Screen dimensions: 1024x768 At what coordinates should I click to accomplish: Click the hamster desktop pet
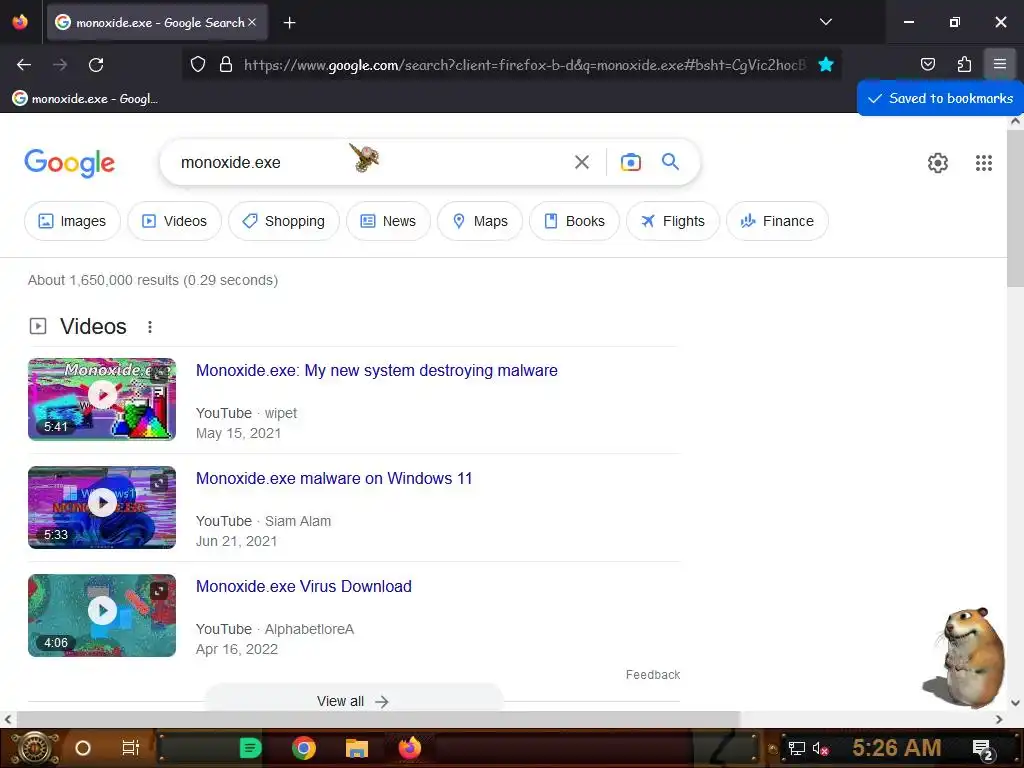point(965,658)
